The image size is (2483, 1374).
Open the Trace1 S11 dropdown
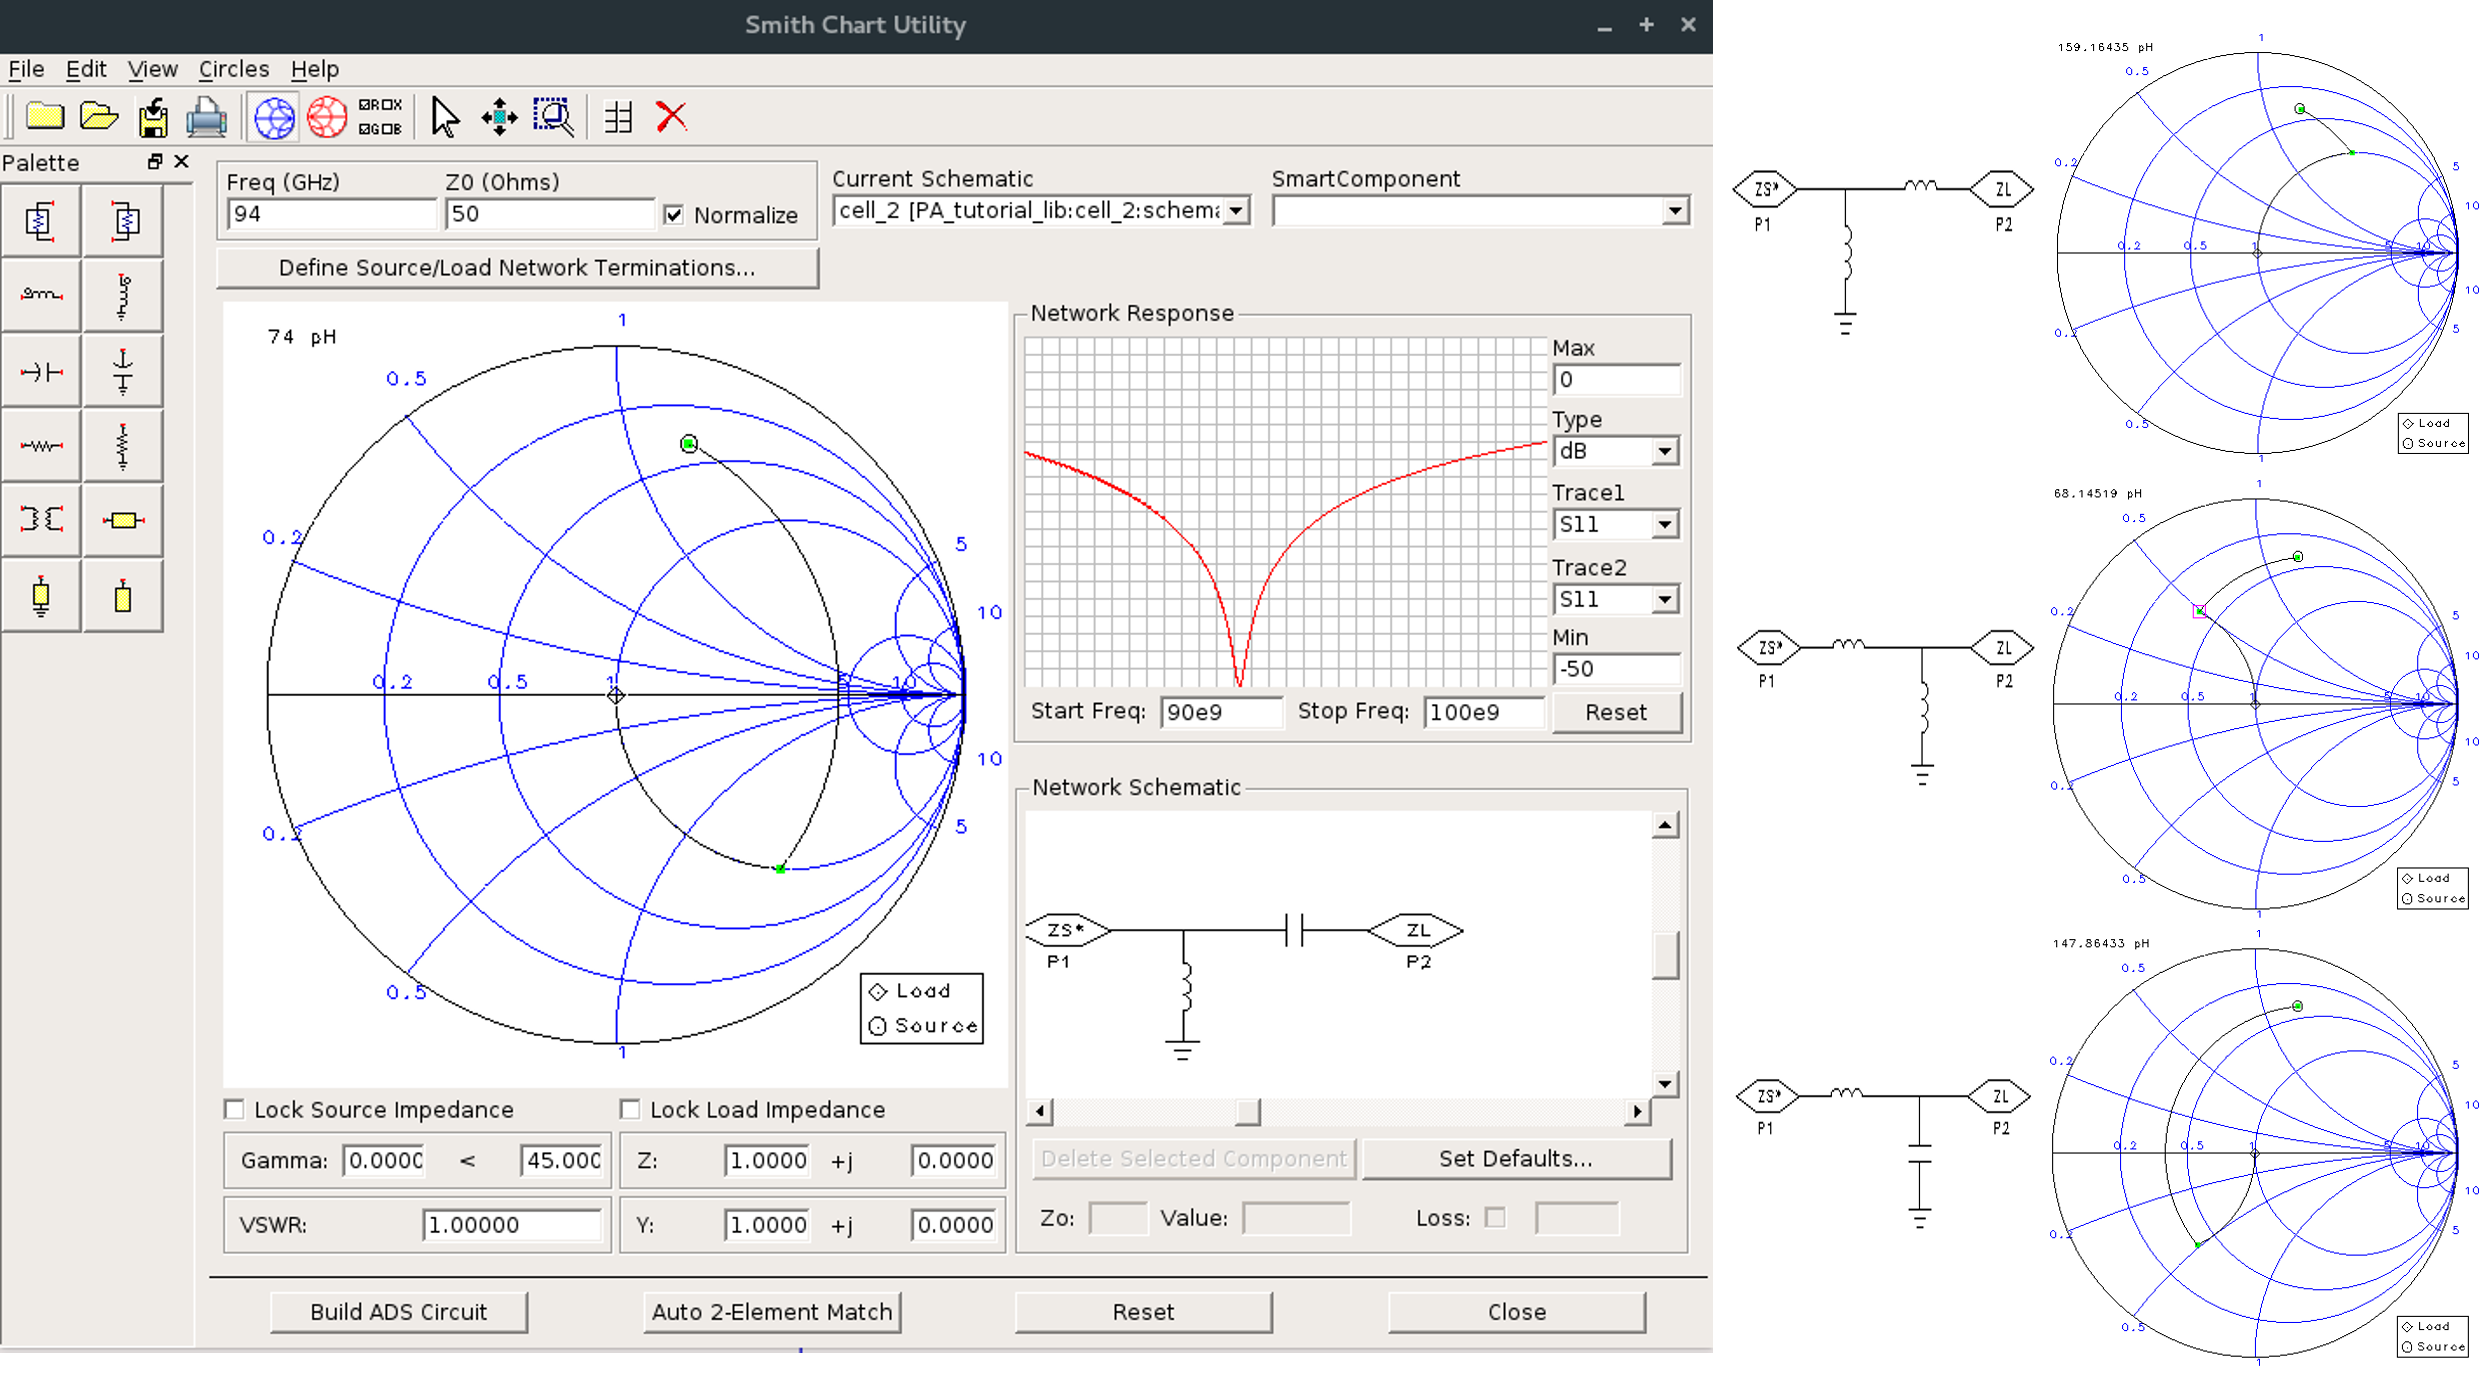(x=1664, y=524)
